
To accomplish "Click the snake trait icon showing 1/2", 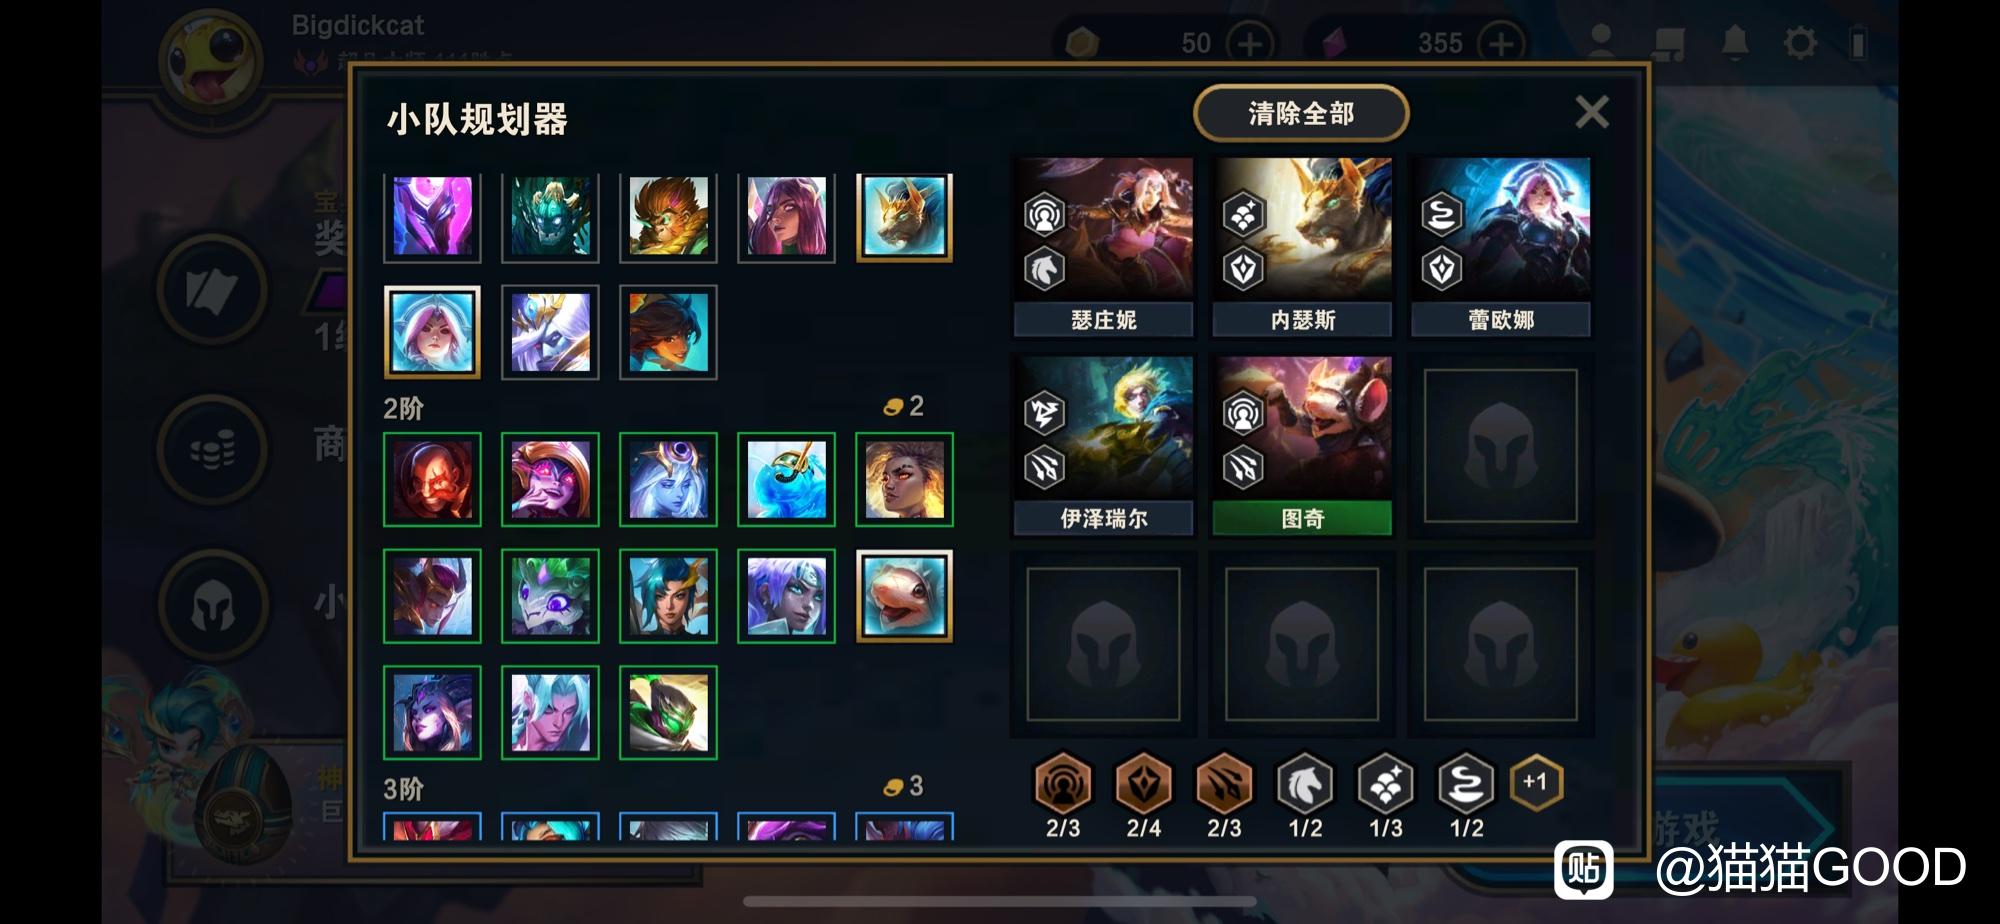I will pyautogui.click(x=1466, y=785).
